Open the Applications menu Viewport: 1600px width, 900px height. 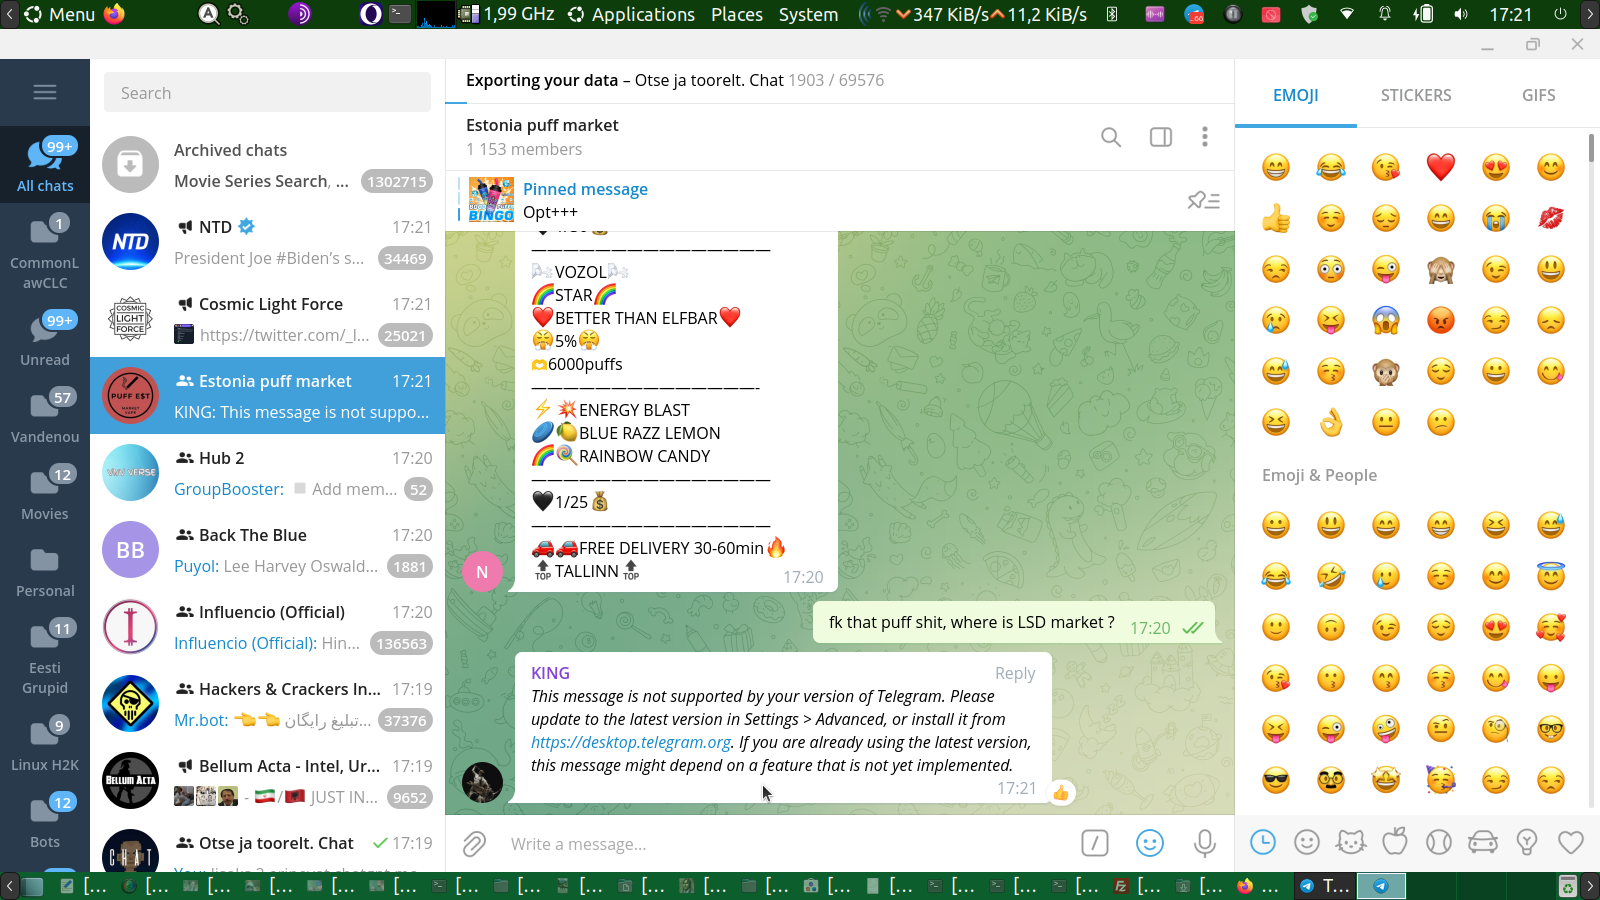coord(631,14)
